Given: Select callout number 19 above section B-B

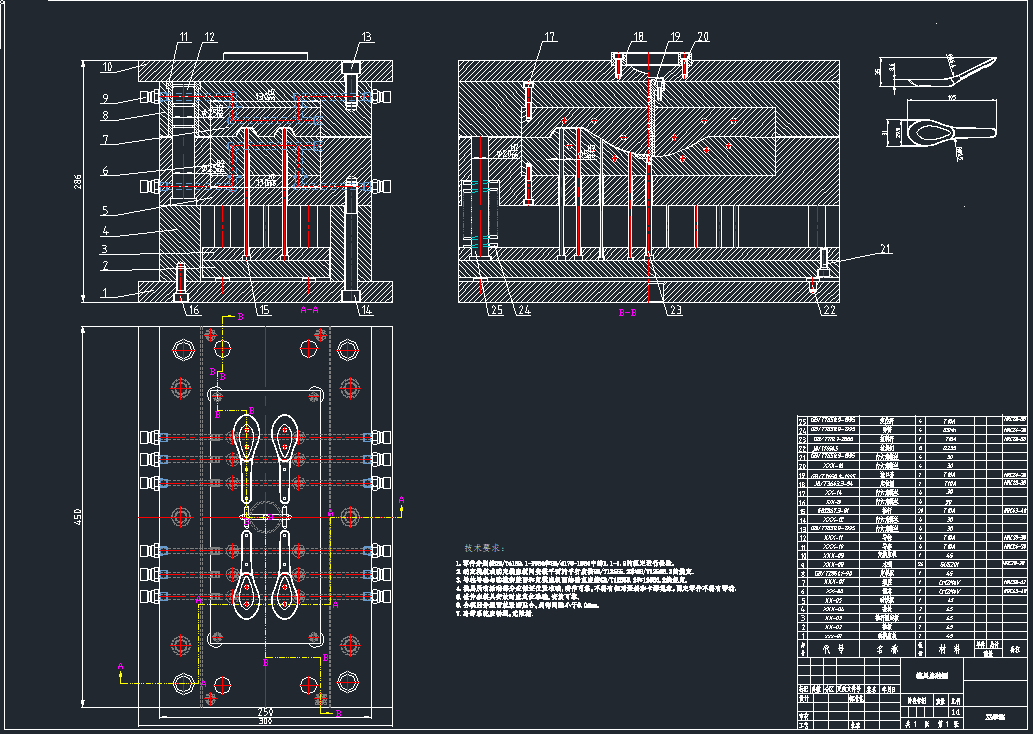Looking at the screenshot, I should (x=675, y=37).
